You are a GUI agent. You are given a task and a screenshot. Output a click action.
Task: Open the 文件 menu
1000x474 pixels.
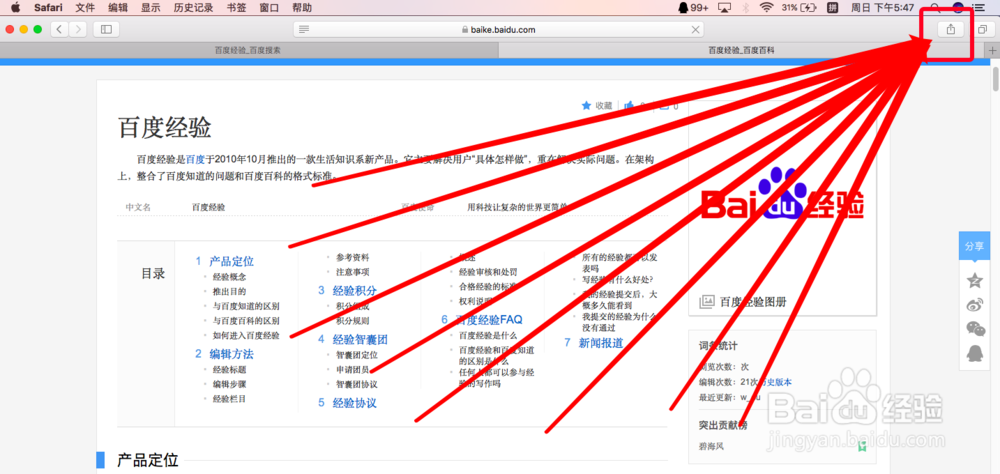click(85, 8)
